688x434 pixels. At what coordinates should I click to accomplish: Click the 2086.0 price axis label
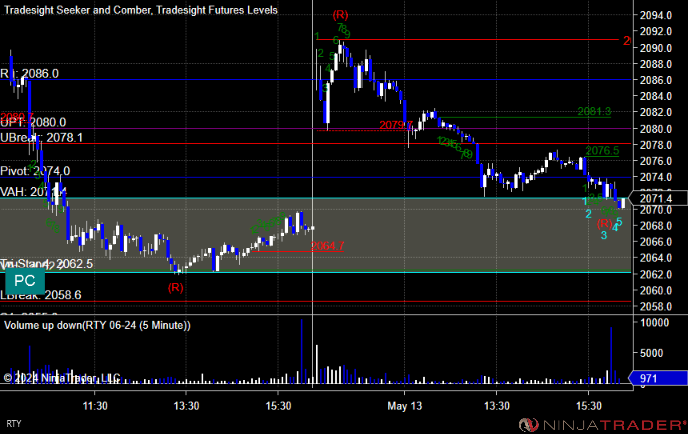pyautogui.click(x=656, y=80)
